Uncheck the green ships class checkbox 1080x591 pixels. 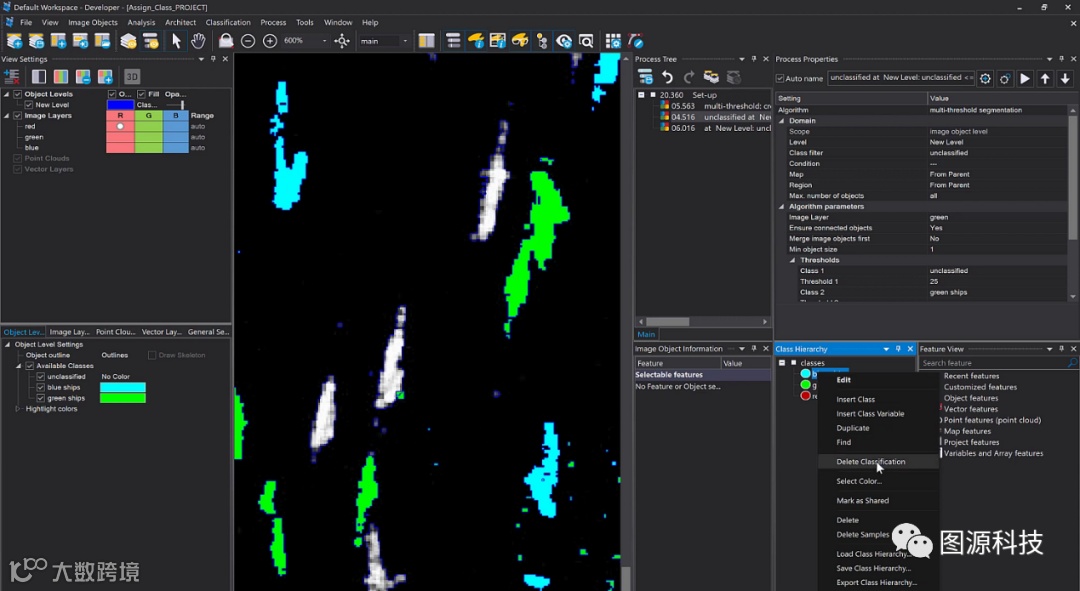pos(41,398)
